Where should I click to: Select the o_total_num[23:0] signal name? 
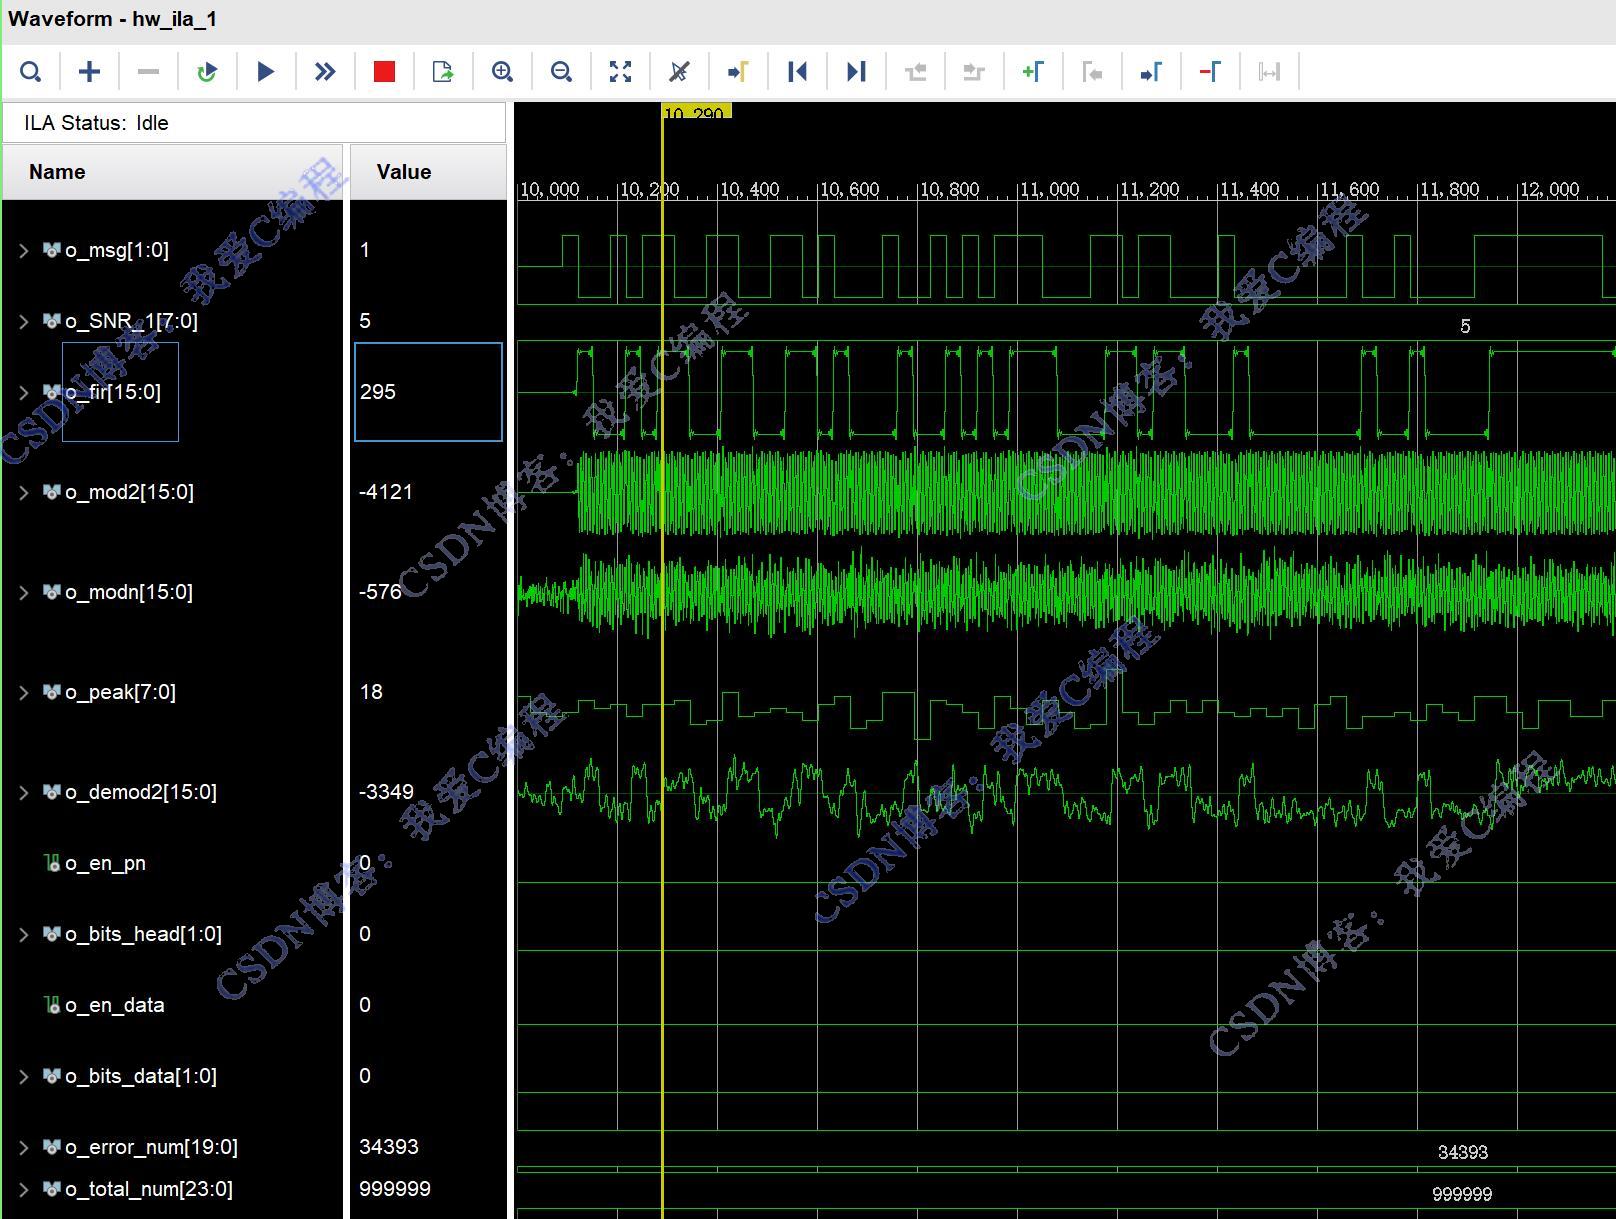point(149,1189)
